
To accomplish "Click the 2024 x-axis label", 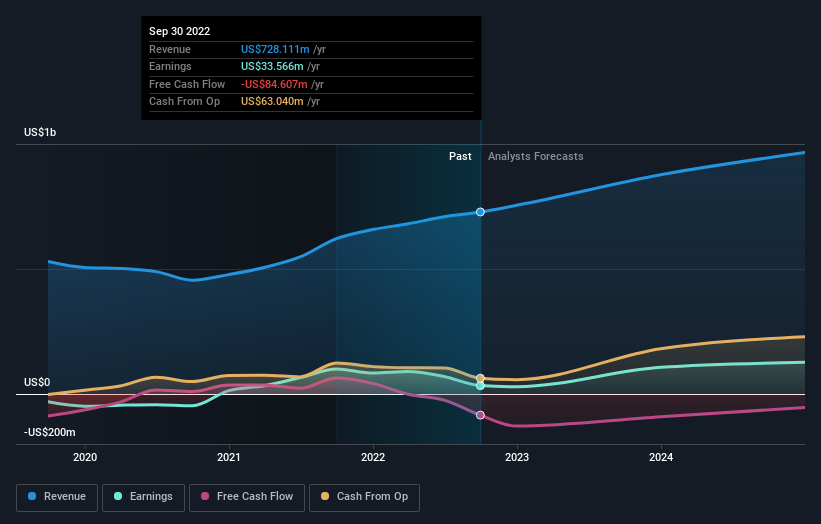I will 661,457.
